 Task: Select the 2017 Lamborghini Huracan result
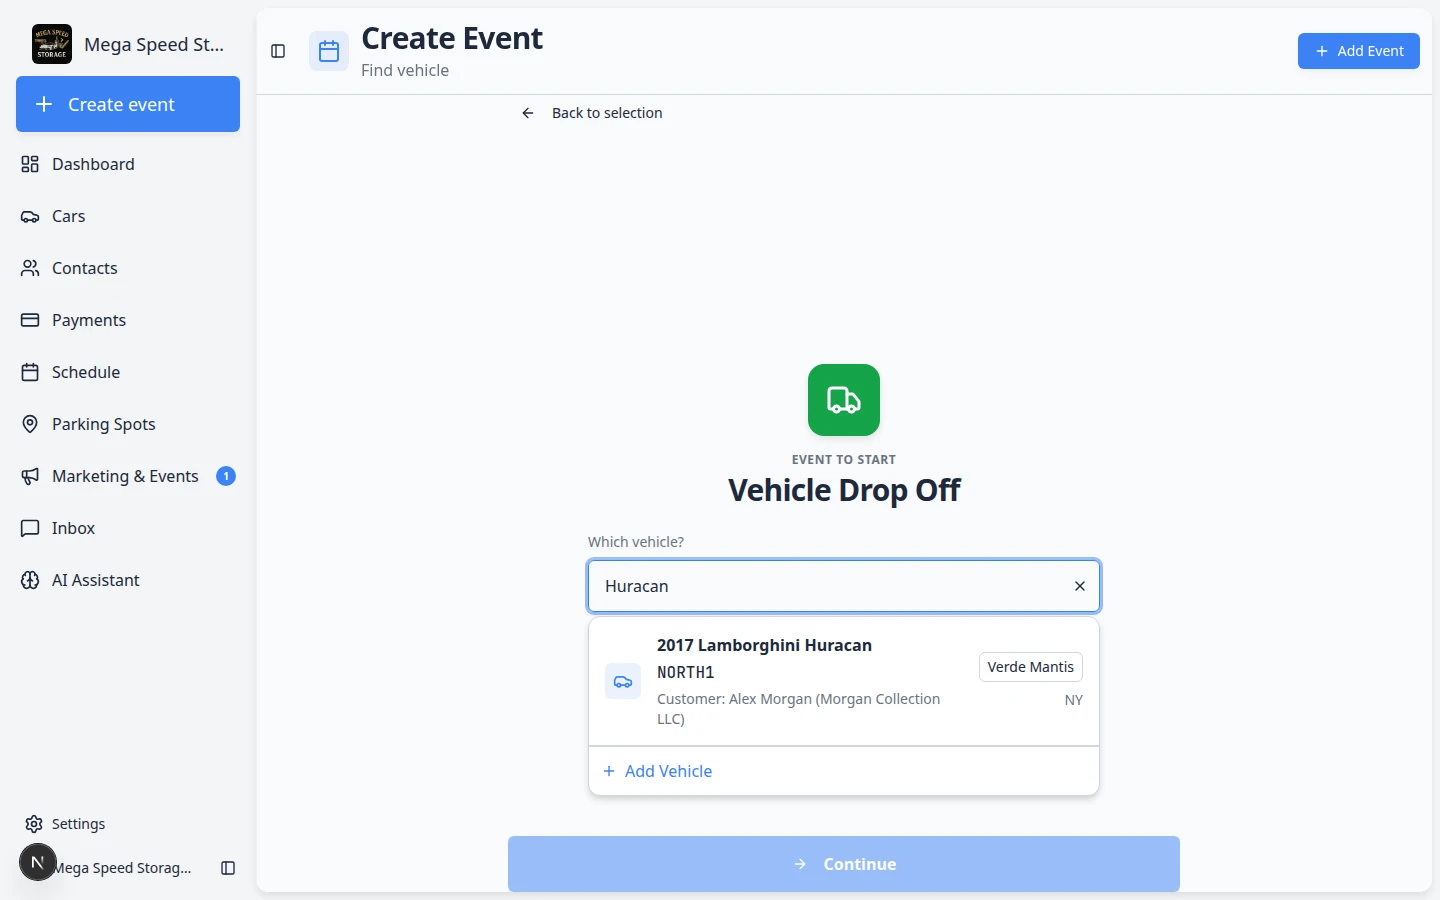click(x=844, y=682)
